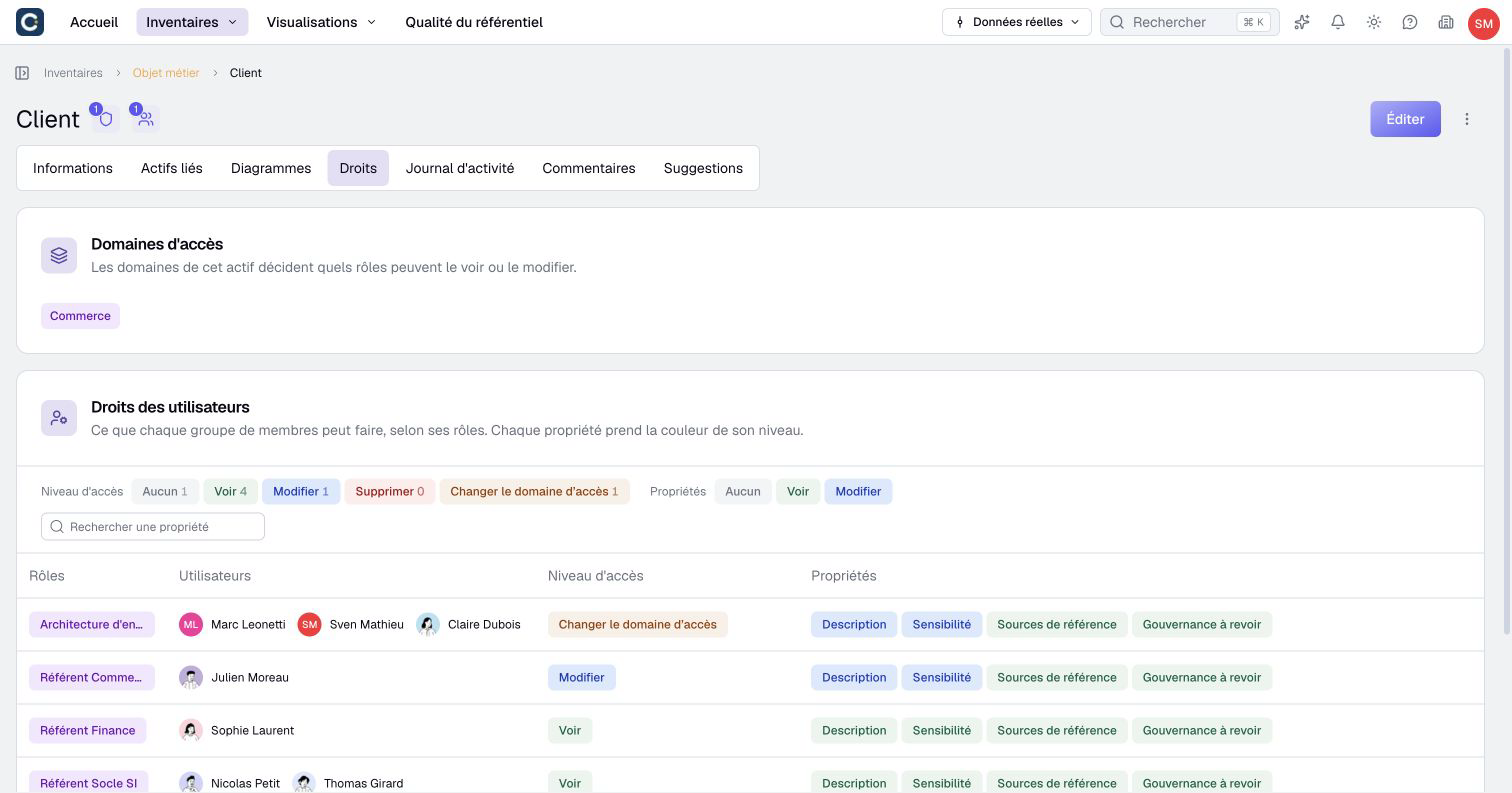The image size is (1512, 793).
Task: Click Sven Mathieu's SM avatar in the table
Action: click(x=309, y=624)
